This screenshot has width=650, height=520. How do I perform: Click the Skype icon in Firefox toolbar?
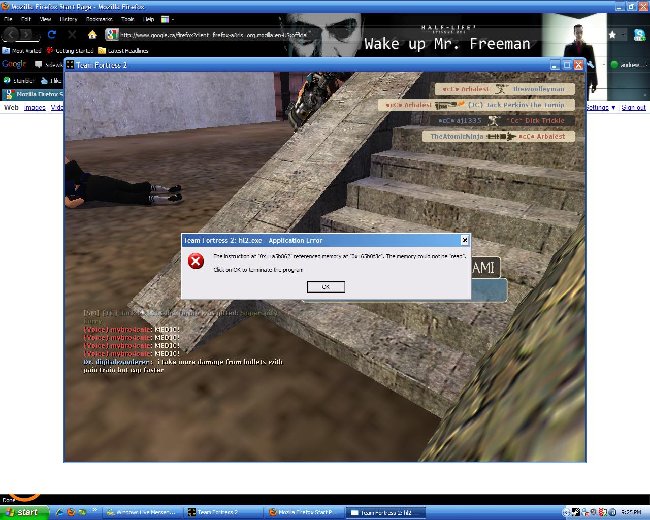(x=639, y=35)
